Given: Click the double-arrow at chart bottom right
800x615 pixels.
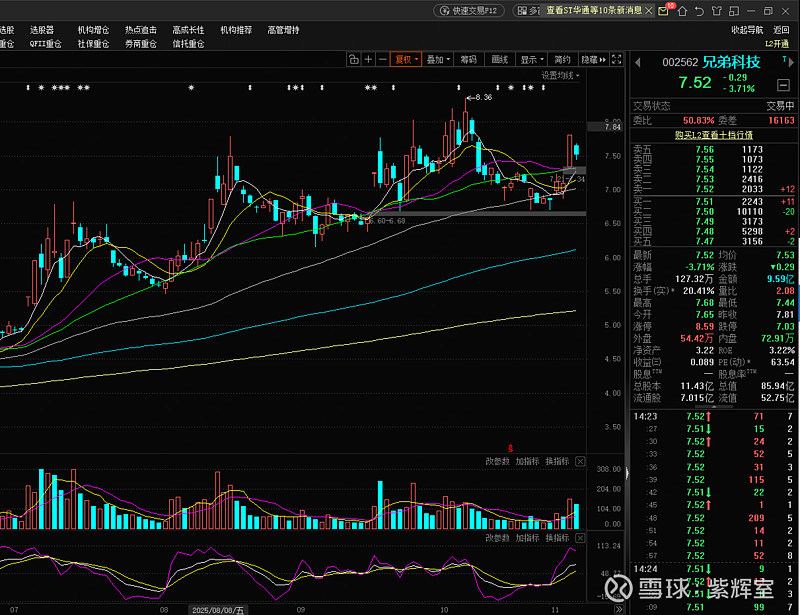Looking at the screenshot, I should pyautogui.click(x=618, y=609).
